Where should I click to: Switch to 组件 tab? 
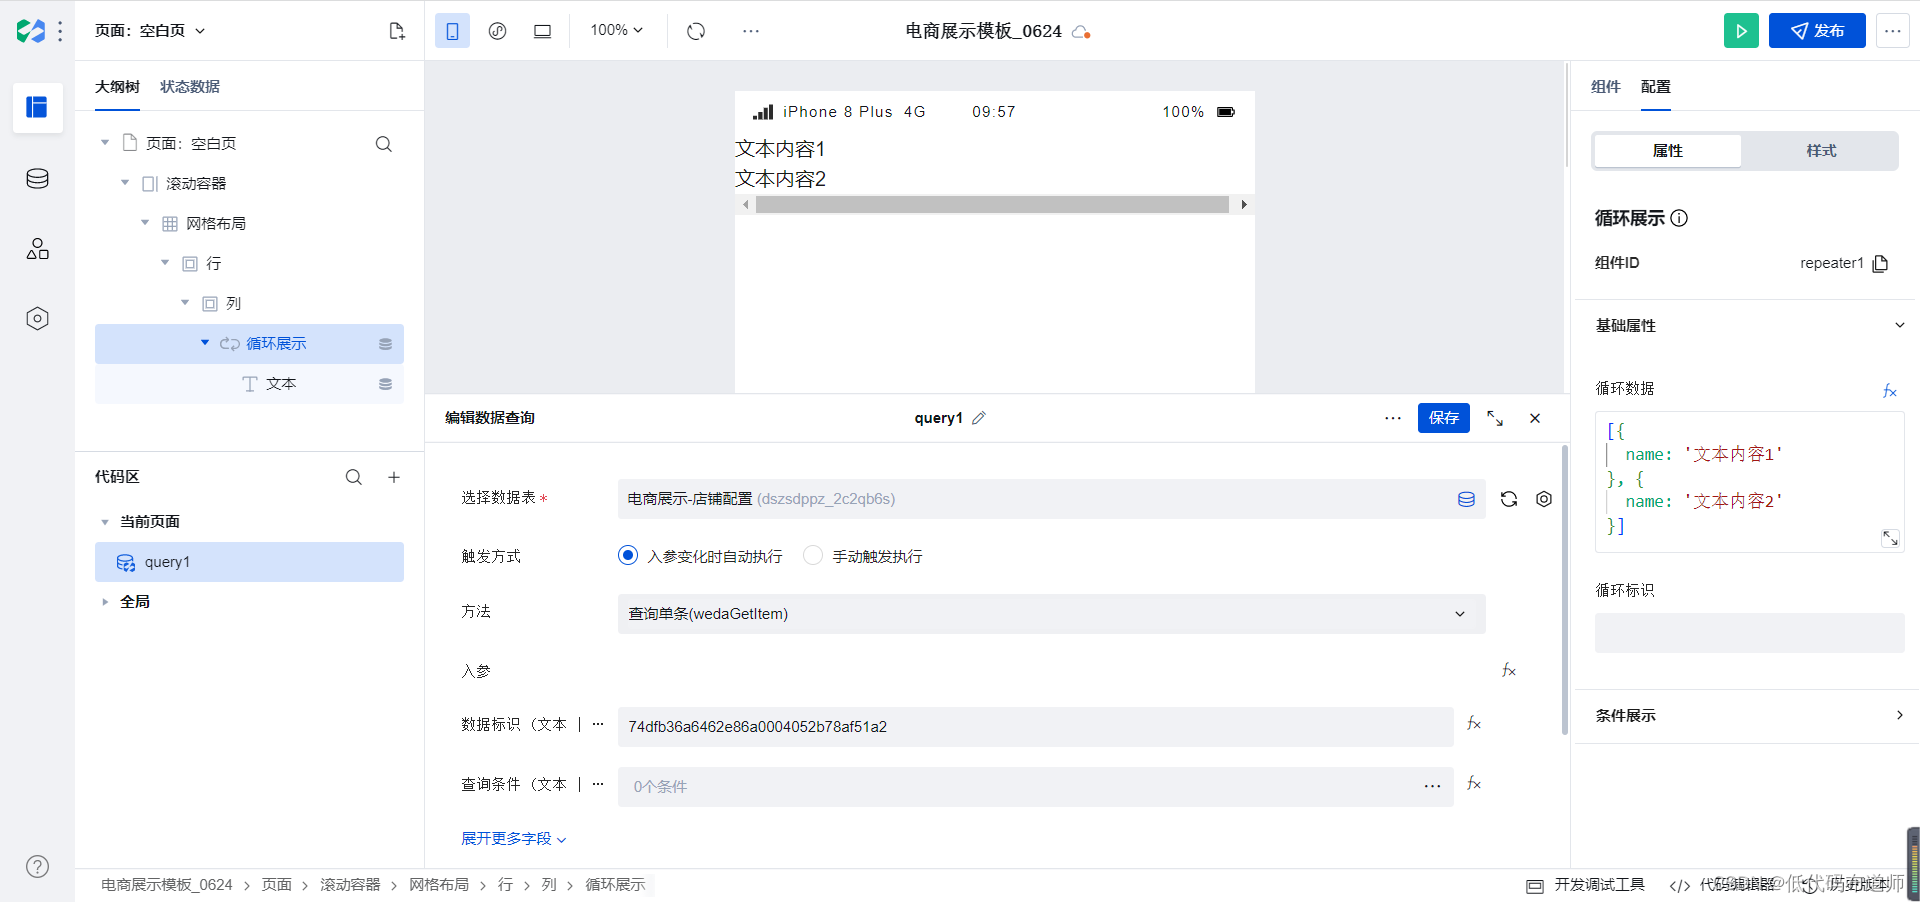[1605, 87]
